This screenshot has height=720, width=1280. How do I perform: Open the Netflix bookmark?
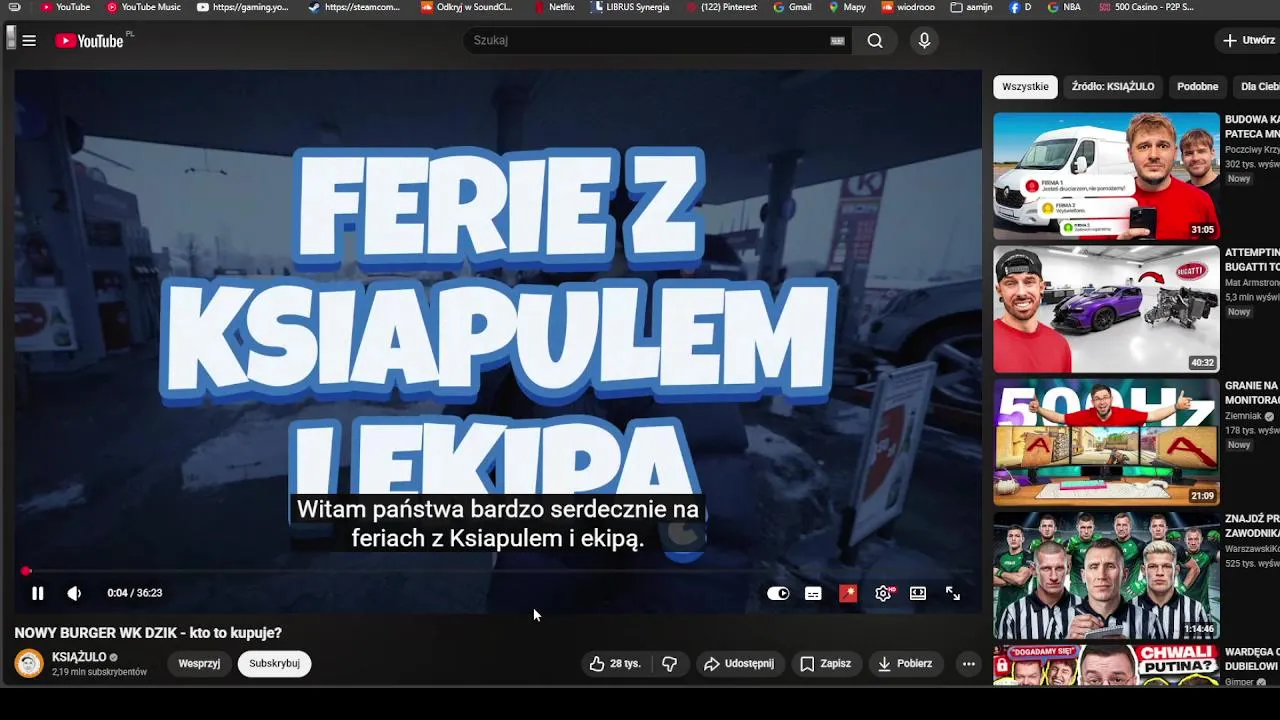pyautogui.click(x=555, y=7)
